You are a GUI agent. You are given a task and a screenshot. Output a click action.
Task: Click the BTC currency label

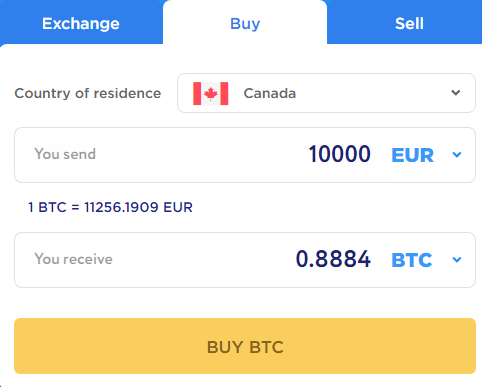(x=412, y=260)
